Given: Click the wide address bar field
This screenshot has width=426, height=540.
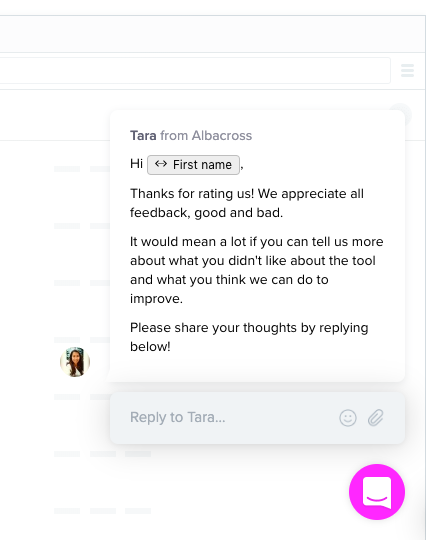Looking at the screenshot, I should [195, 70].
